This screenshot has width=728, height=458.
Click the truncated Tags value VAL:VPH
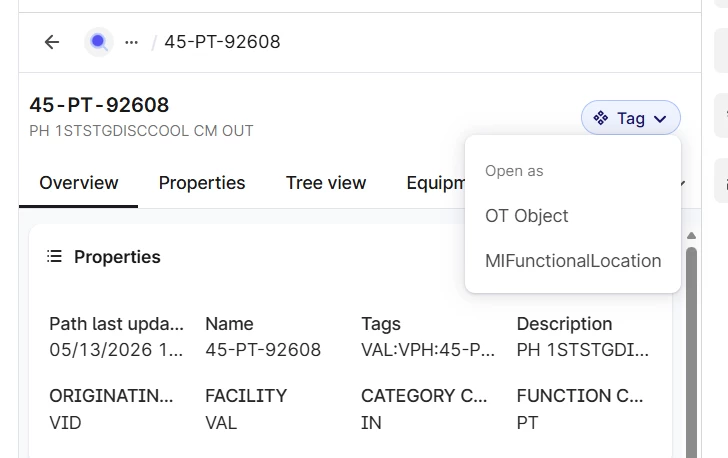[428, 350]
